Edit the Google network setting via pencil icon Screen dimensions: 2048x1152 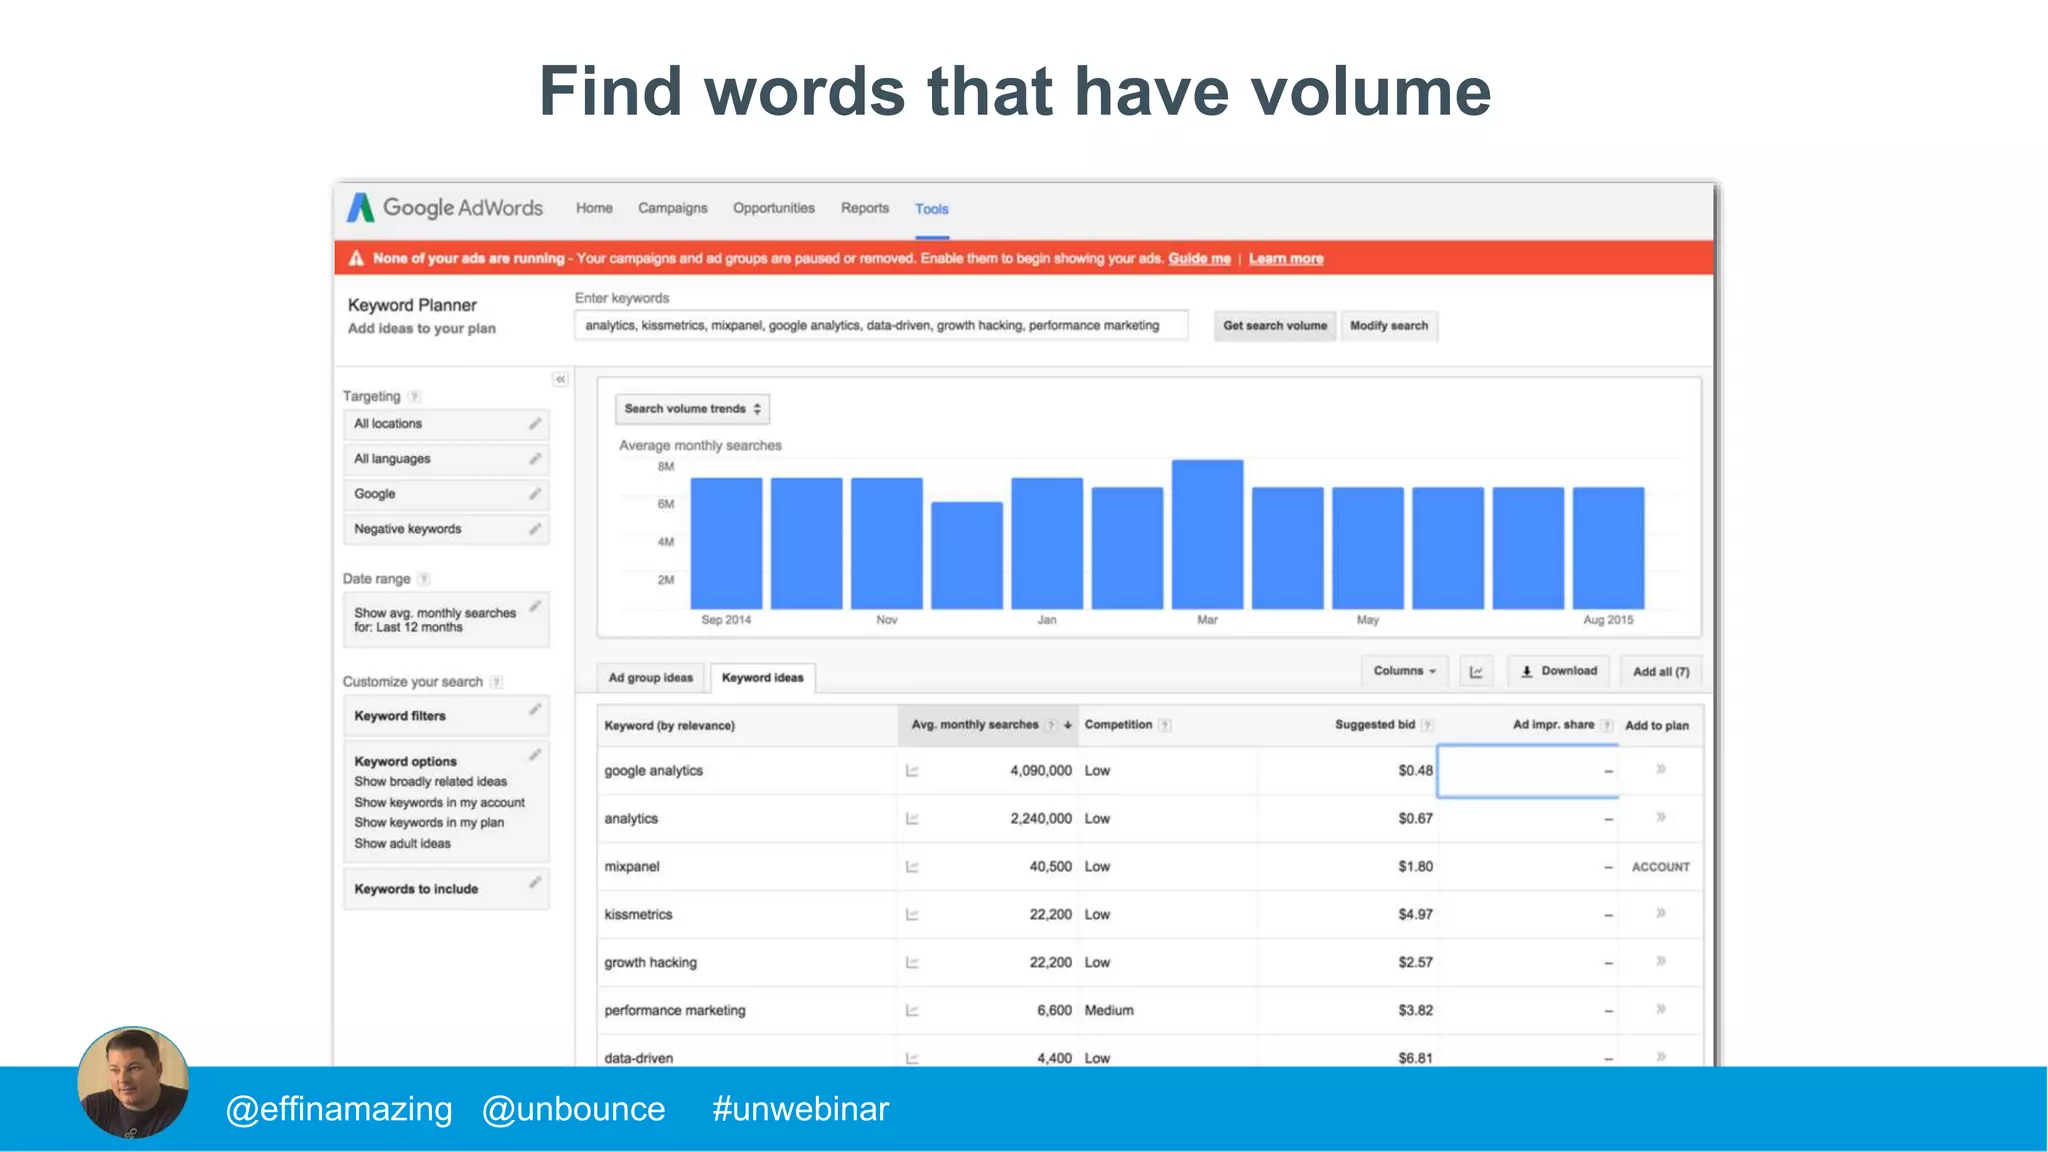click(x=535, y=494)
